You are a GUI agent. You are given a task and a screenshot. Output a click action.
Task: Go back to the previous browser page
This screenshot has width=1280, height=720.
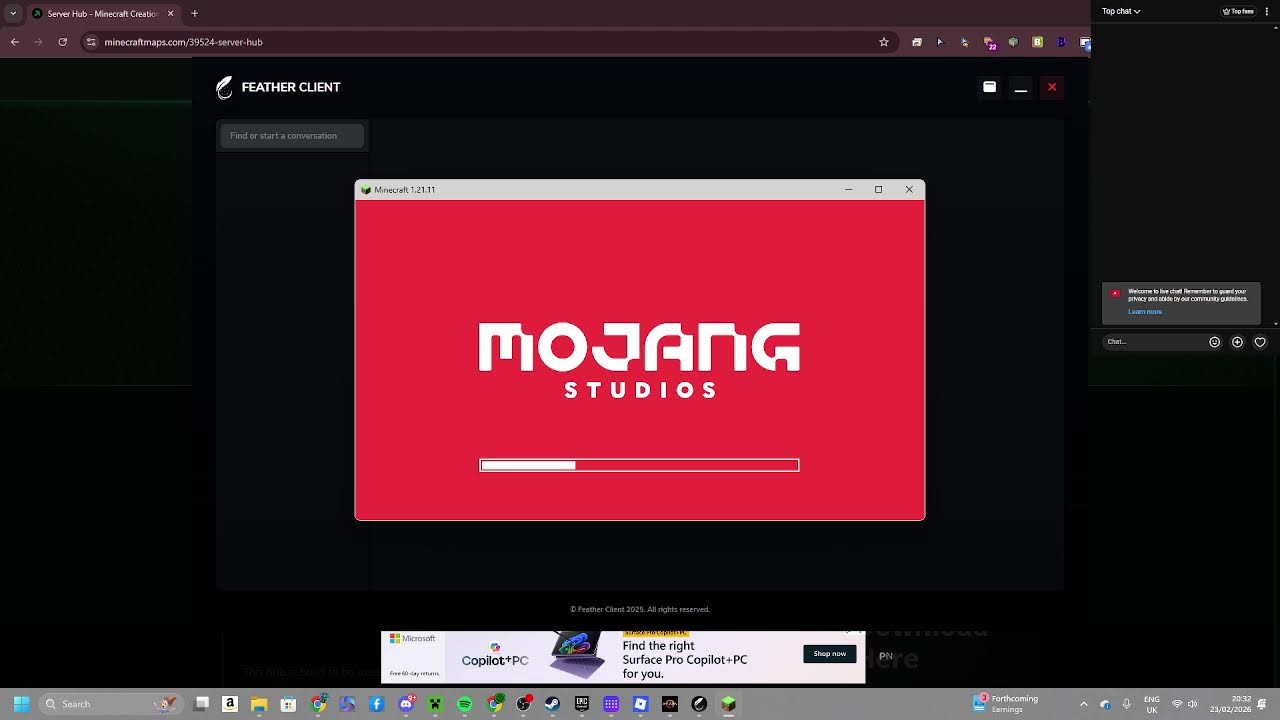[15, 42]
